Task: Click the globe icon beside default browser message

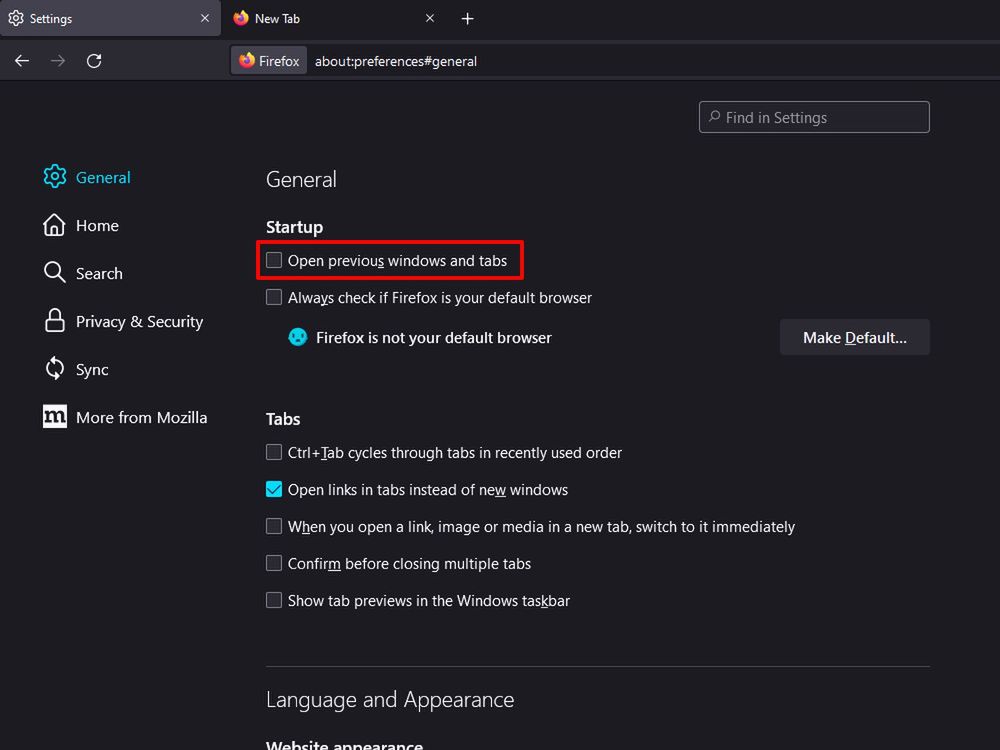Action: pos(297,337)
